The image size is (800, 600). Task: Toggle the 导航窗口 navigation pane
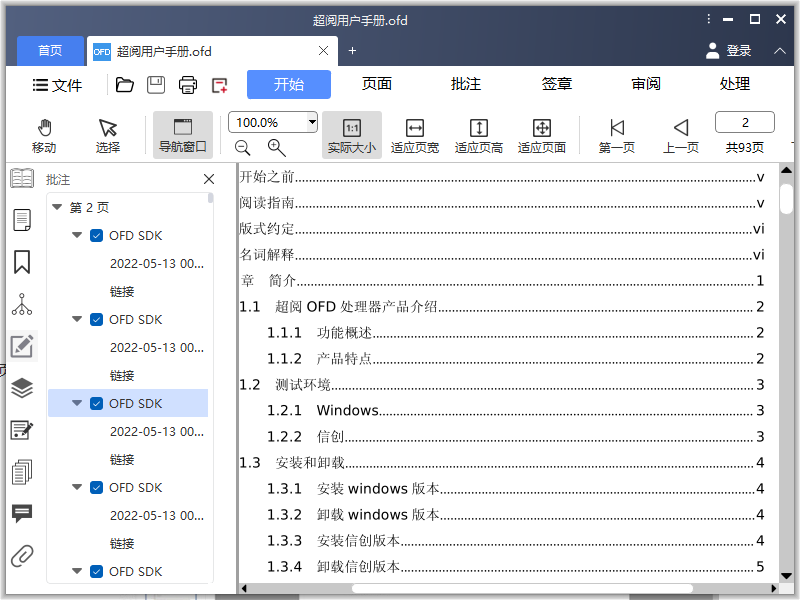click(183, 135)
